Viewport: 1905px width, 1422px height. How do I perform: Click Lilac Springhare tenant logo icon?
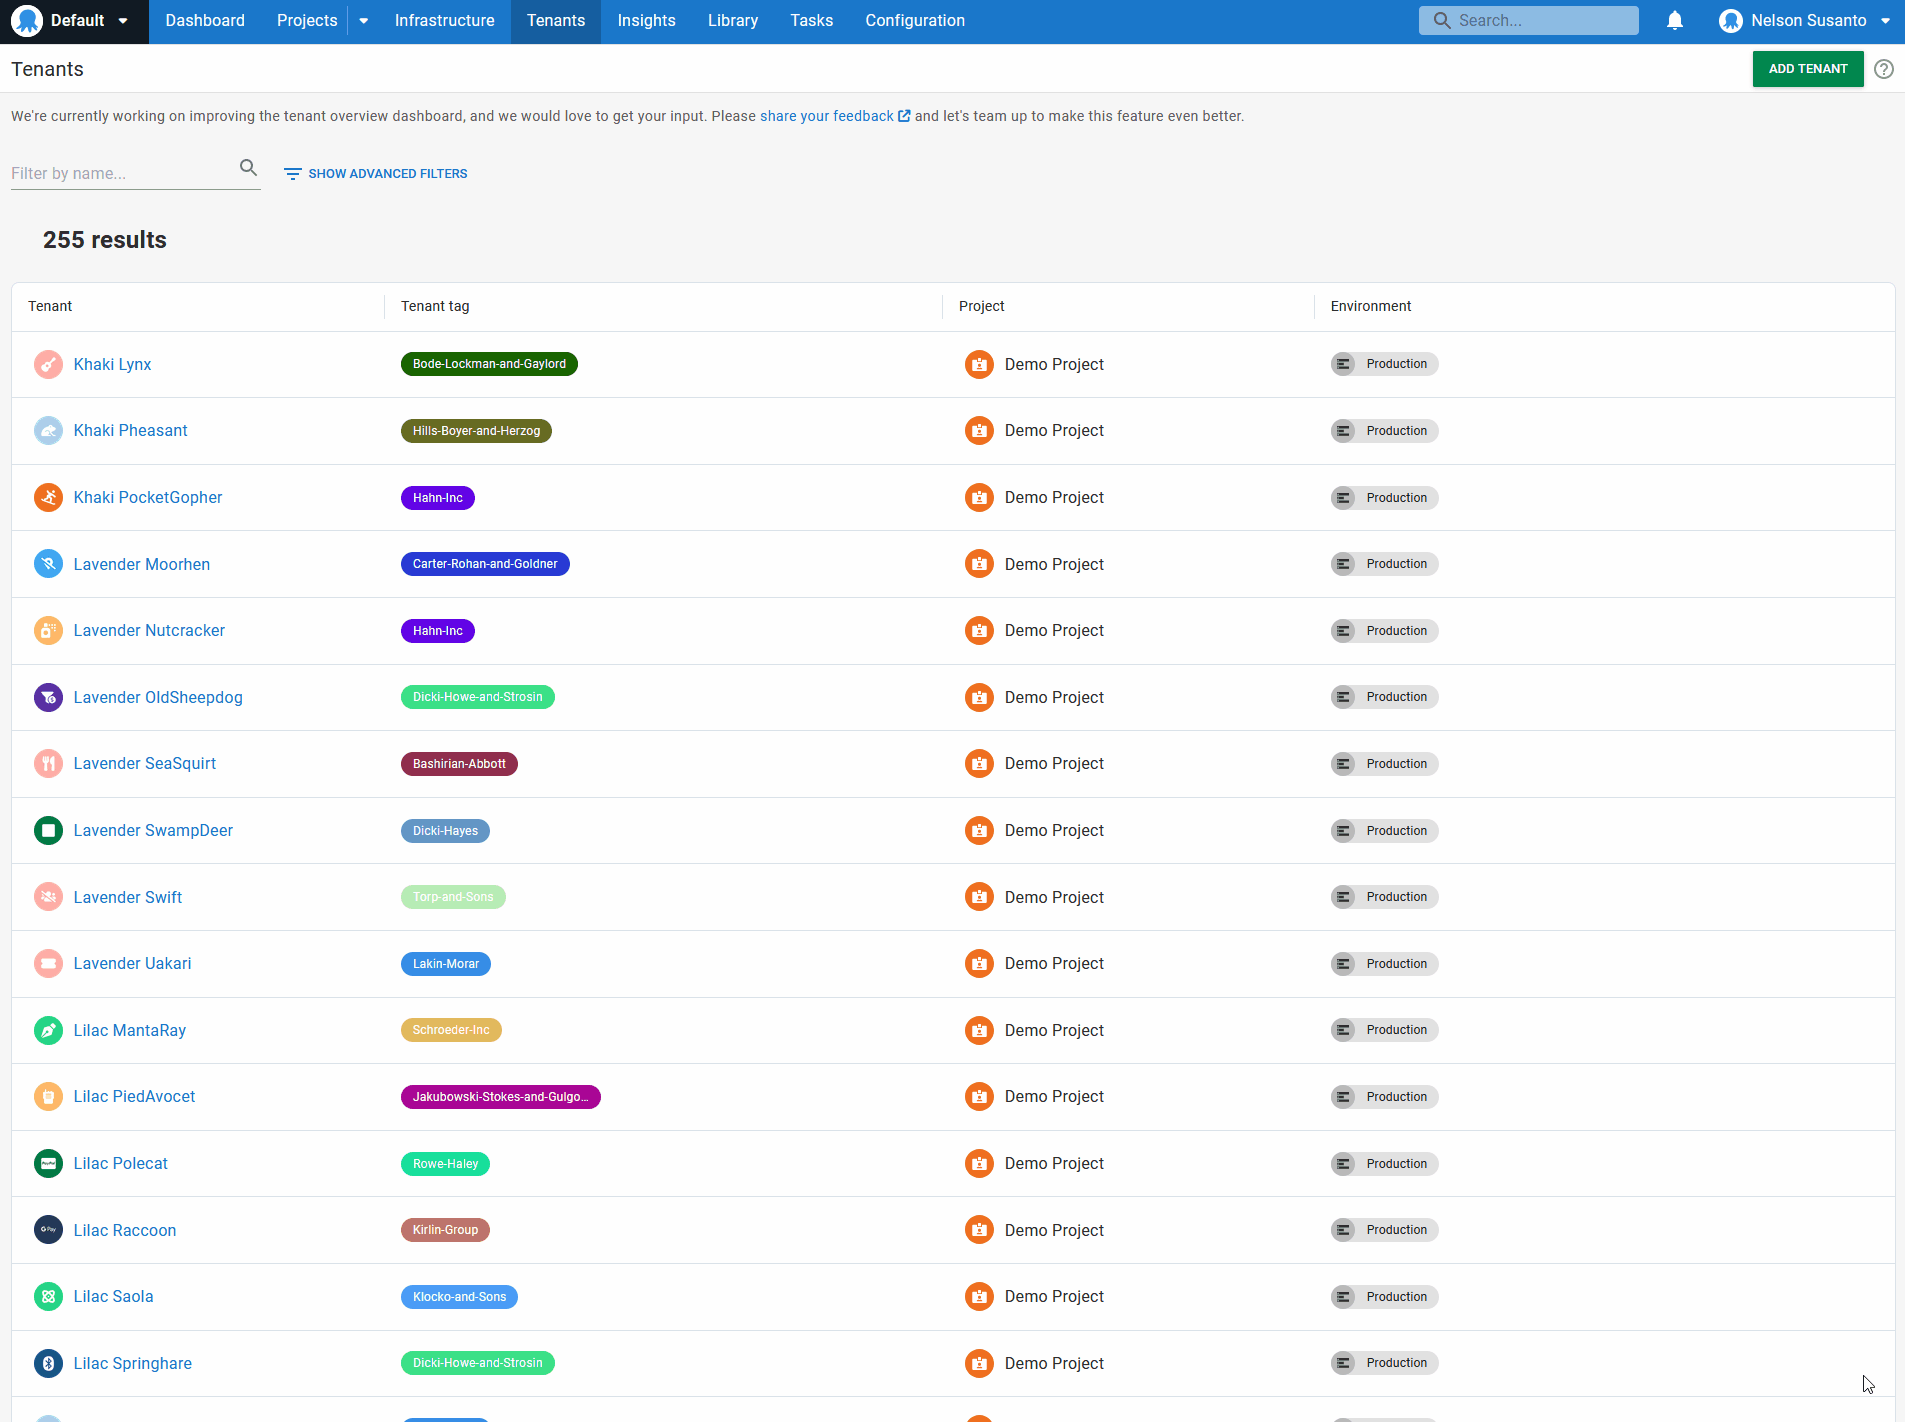point(48,1363)
